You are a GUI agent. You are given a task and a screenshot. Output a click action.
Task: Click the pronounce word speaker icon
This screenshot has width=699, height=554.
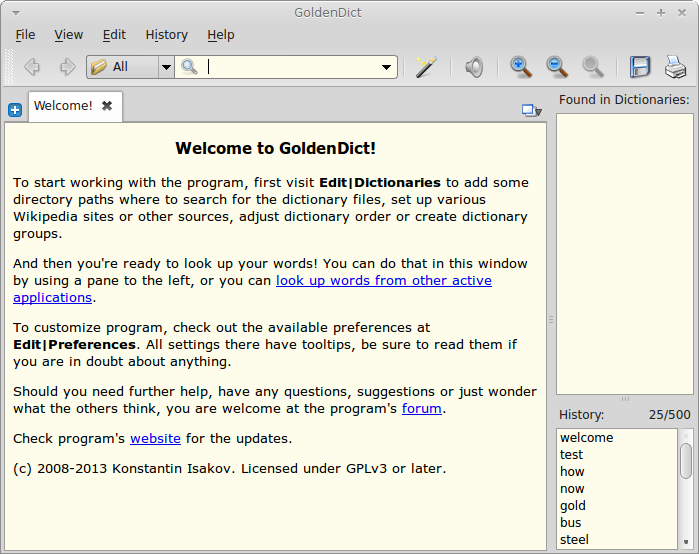[x=474, y=67]
